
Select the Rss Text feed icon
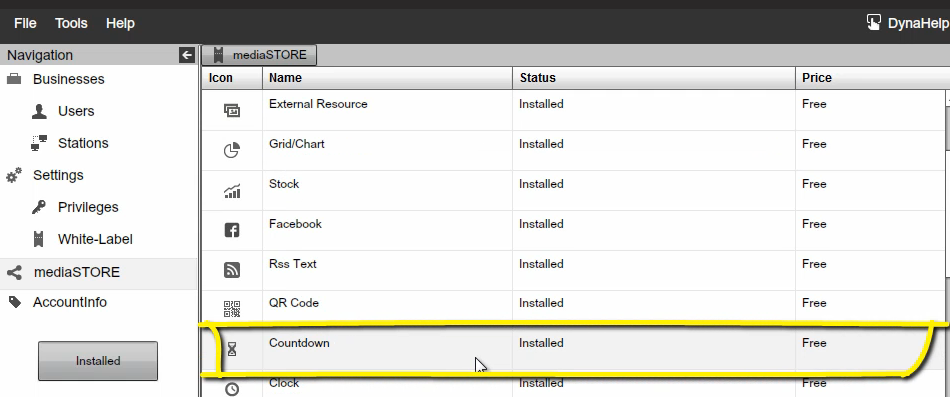[x=232, y=270]
